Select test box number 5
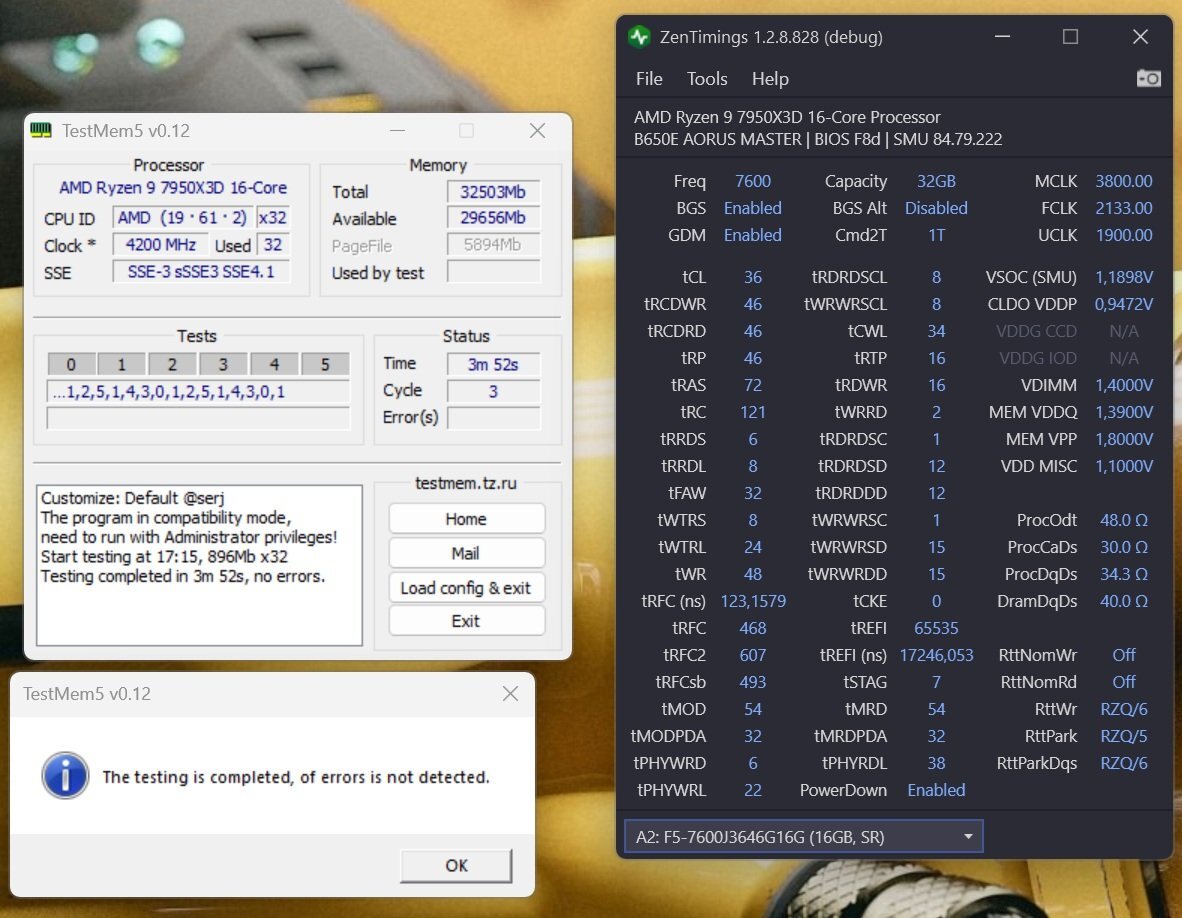The height and width of the screenshot is (918, 1182). point(325,364)
